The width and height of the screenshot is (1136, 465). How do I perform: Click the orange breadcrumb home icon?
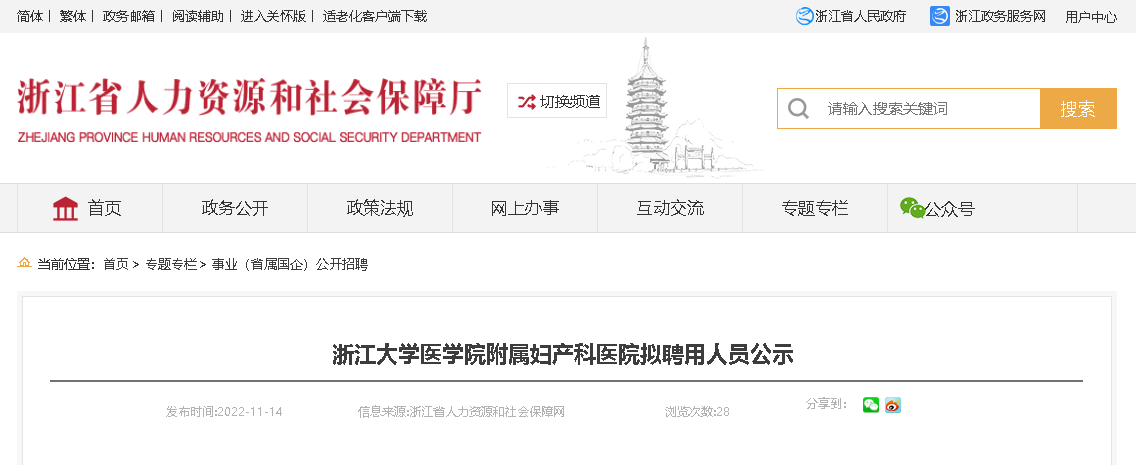25,264
